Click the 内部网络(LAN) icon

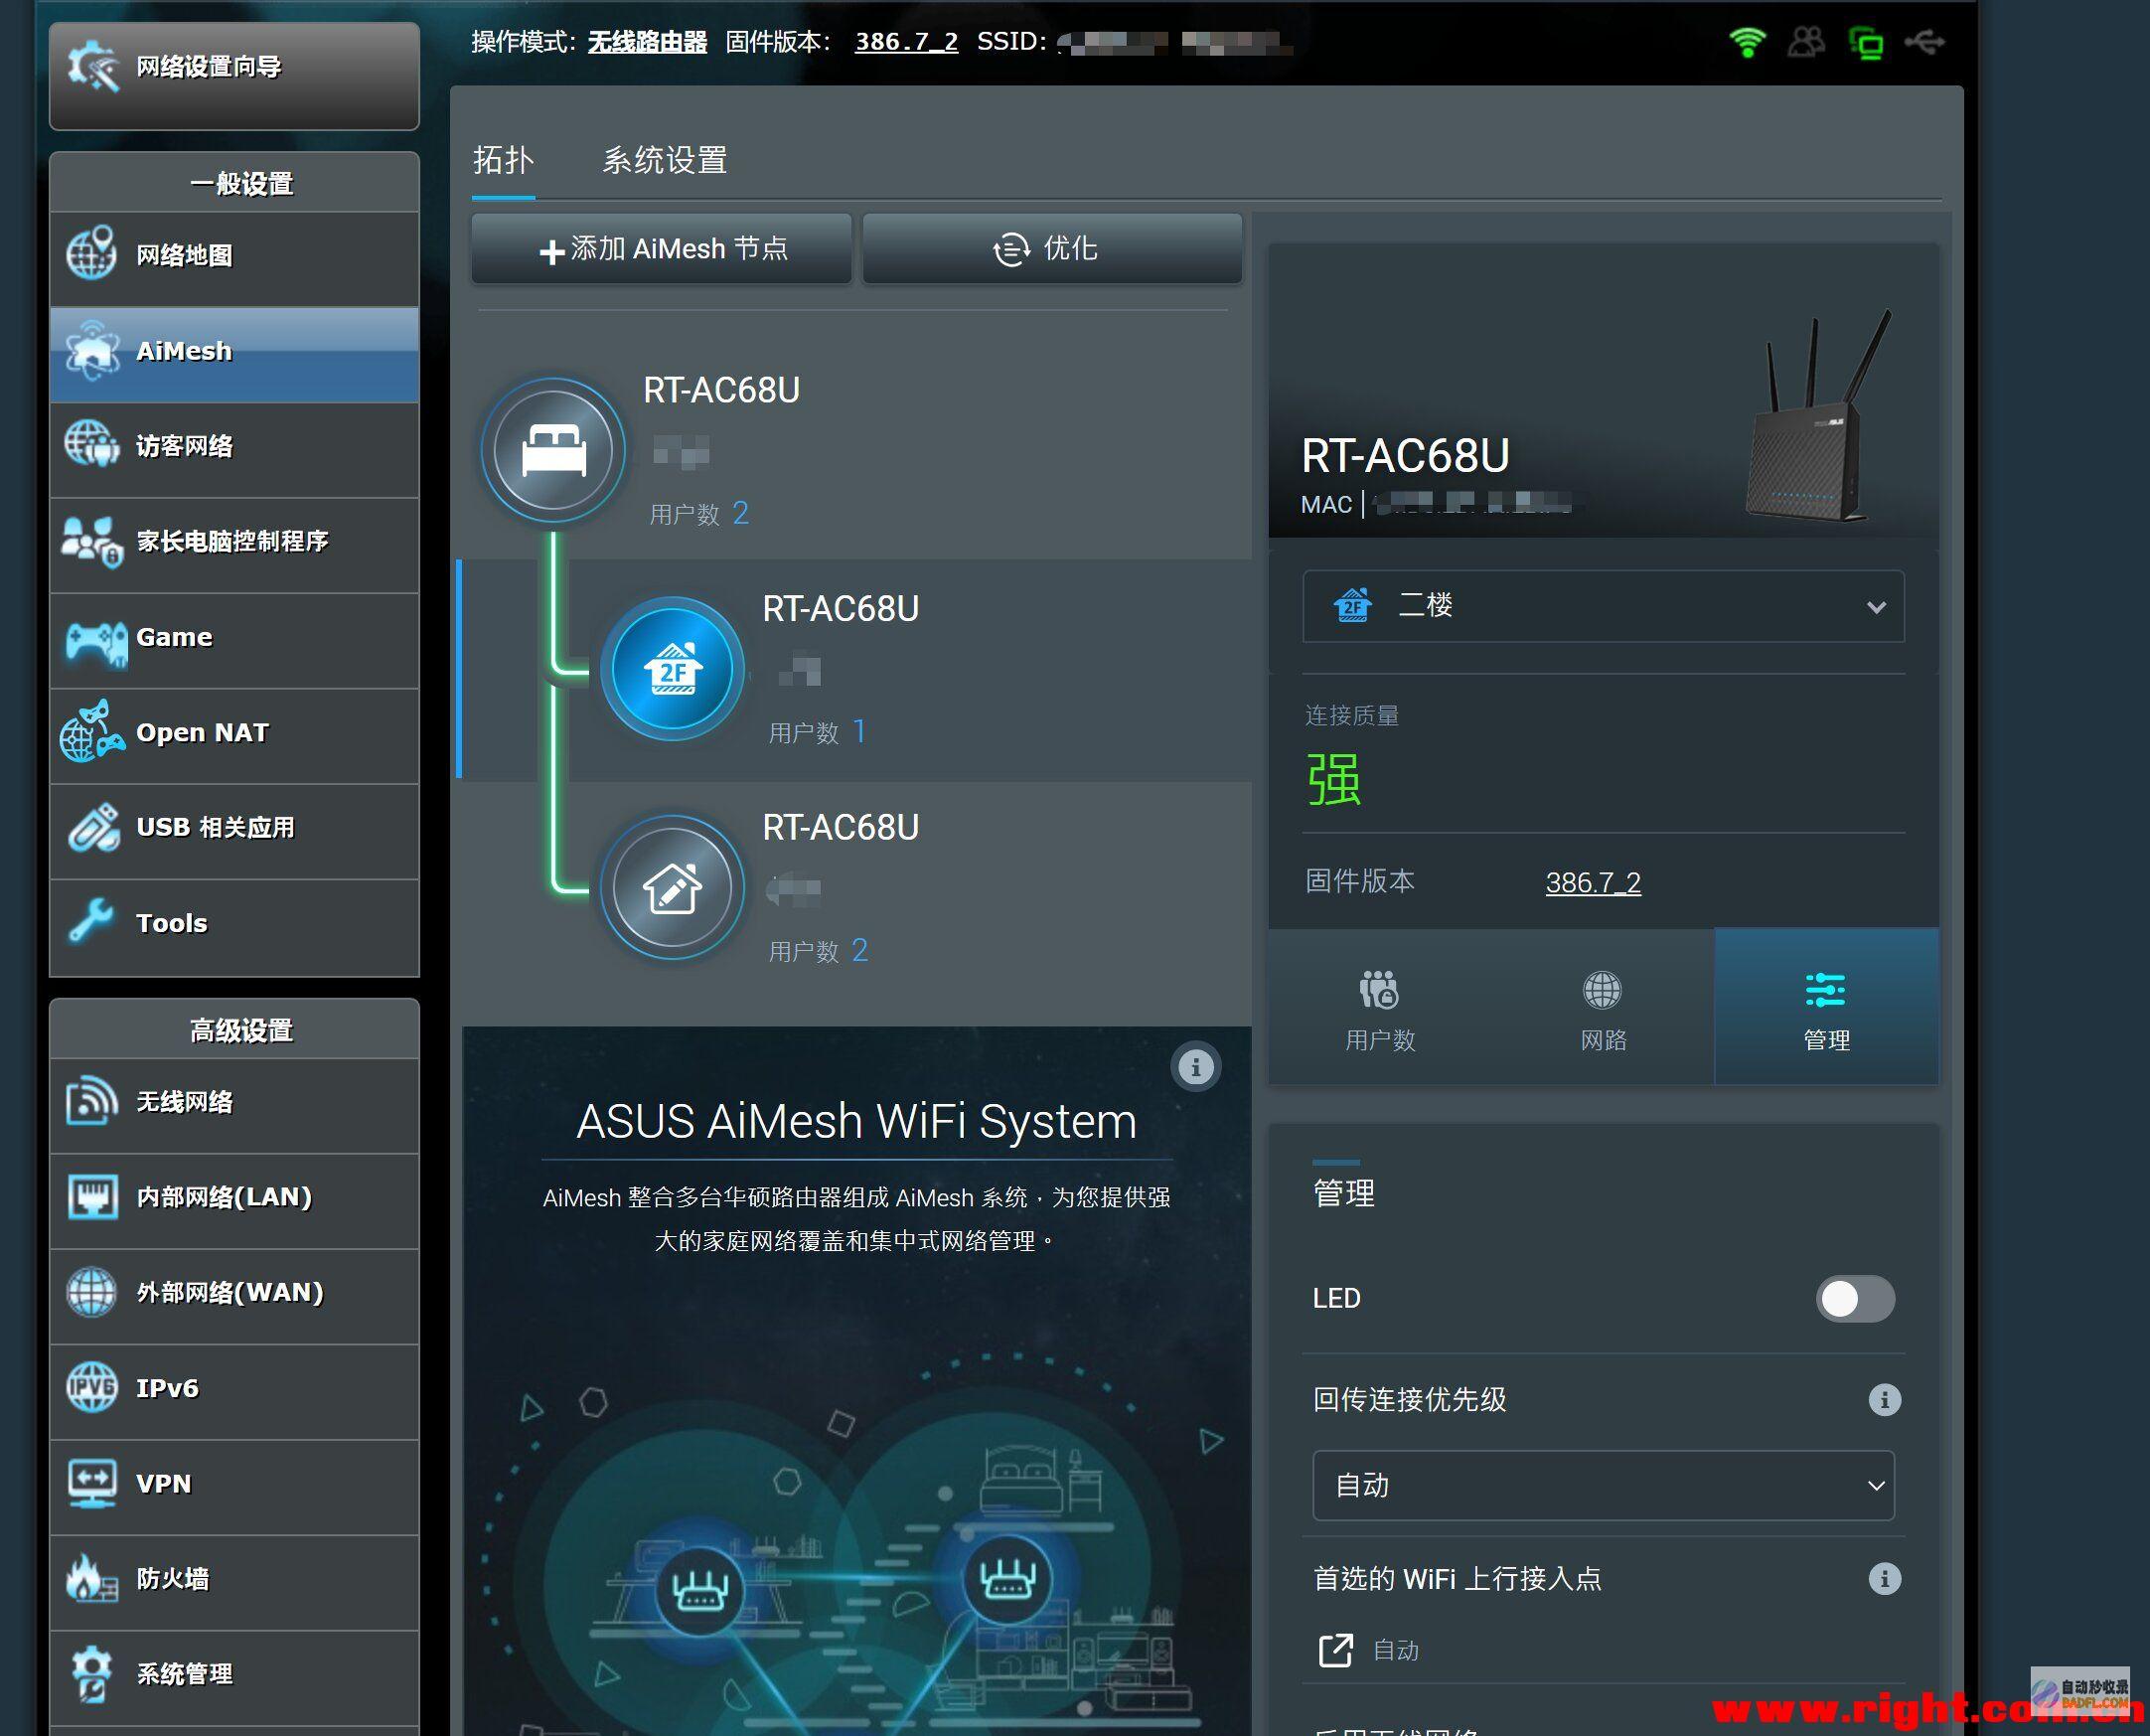92,1197
